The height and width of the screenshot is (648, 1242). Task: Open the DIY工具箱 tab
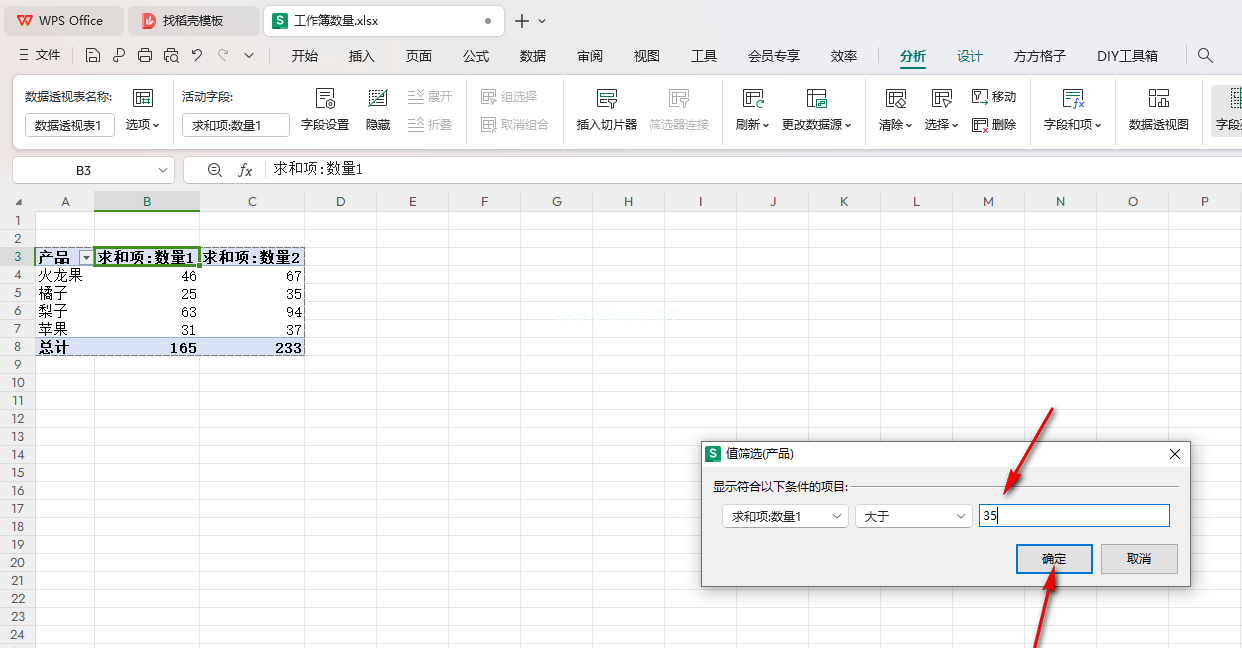[x=1127, y=56]
